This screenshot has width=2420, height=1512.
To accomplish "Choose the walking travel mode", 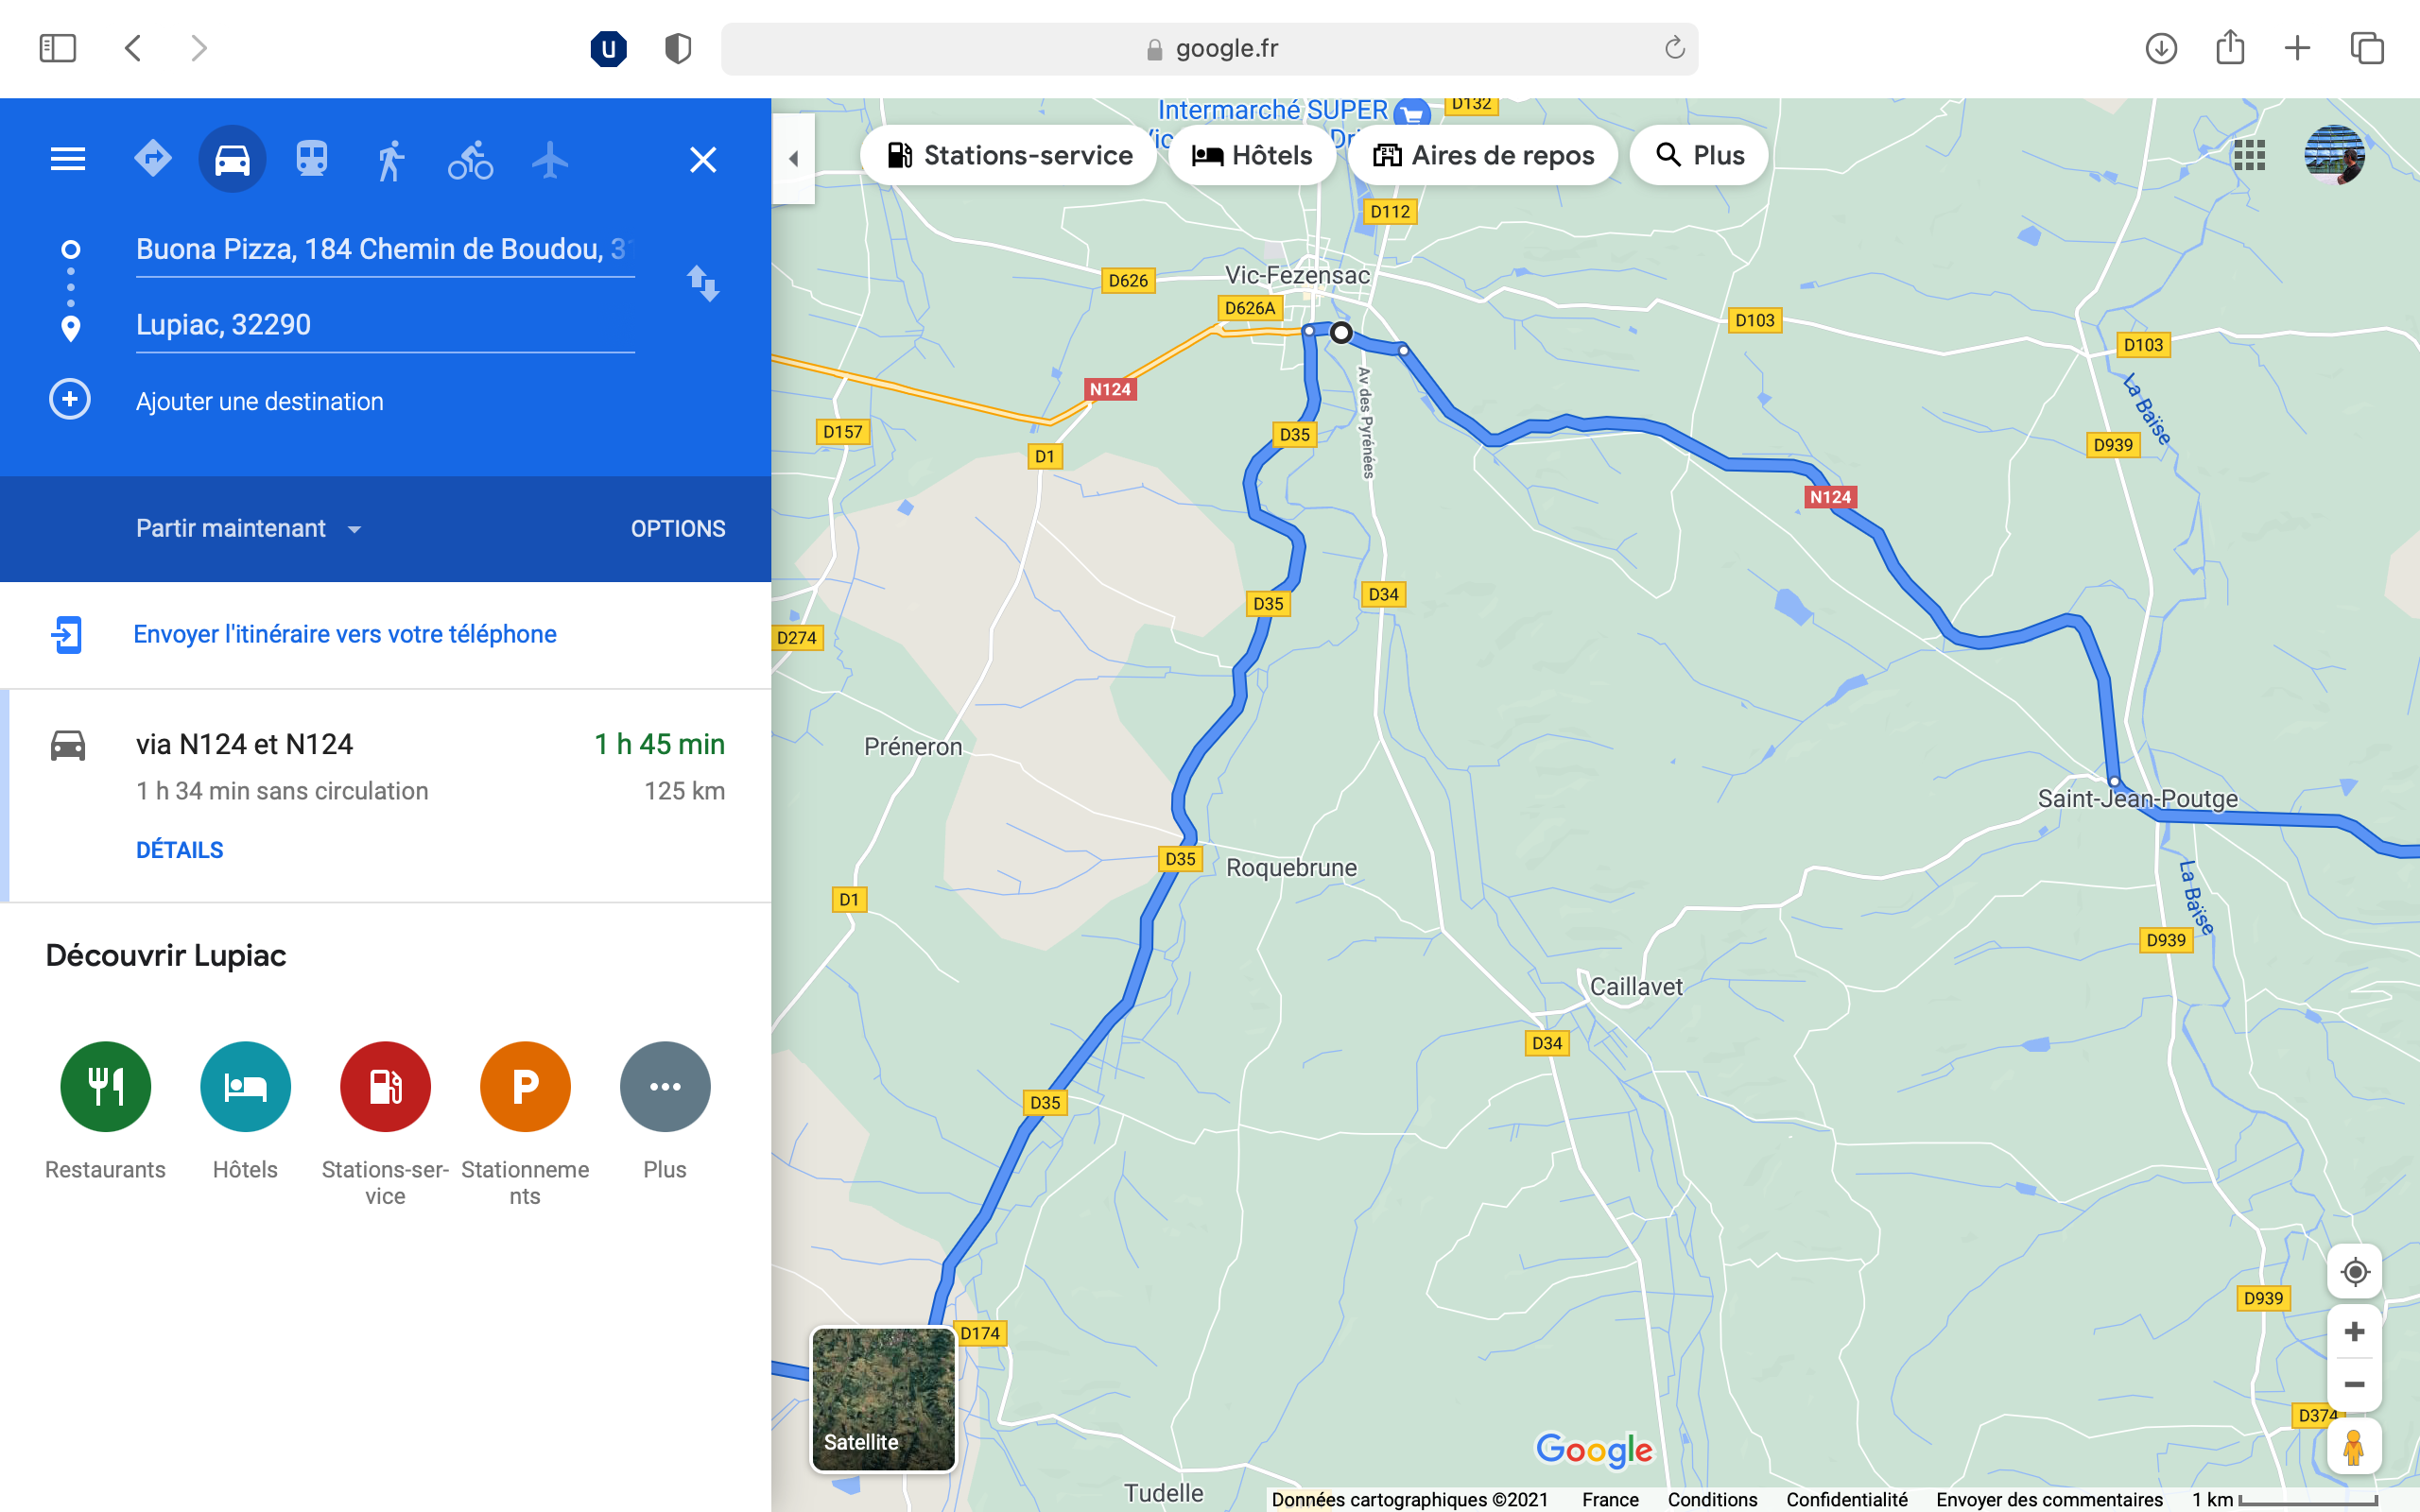I will [x=391, y=159].
